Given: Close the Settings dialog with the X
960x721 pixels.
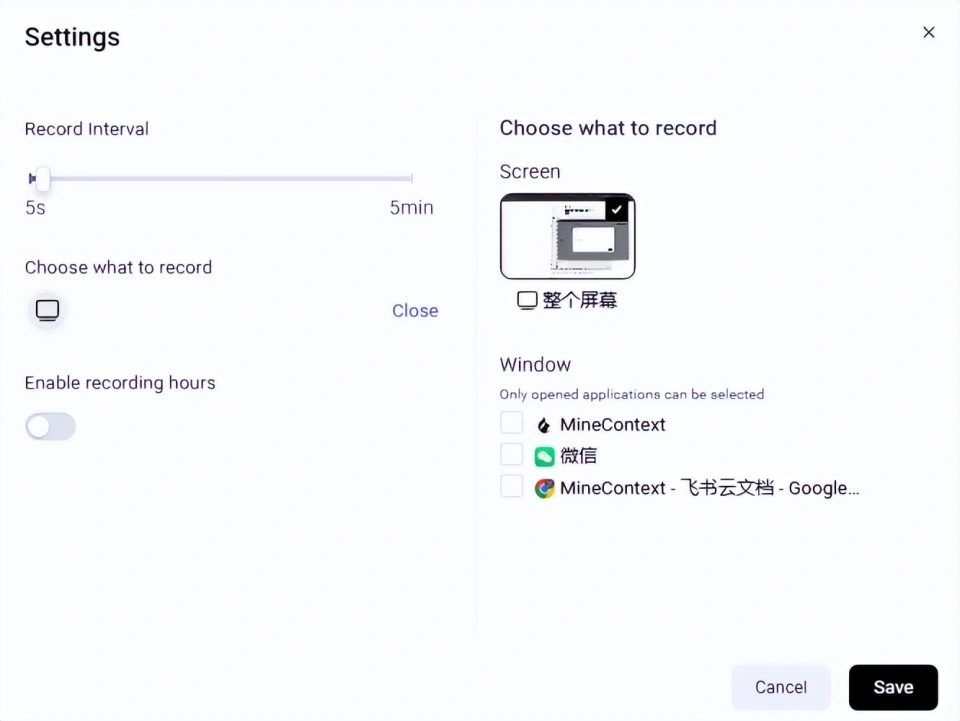Looking at the screenshot, I should 929,32.
